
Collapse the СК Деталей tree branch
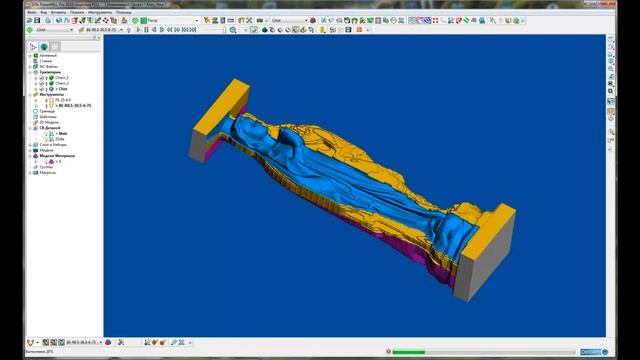[30, 128]
